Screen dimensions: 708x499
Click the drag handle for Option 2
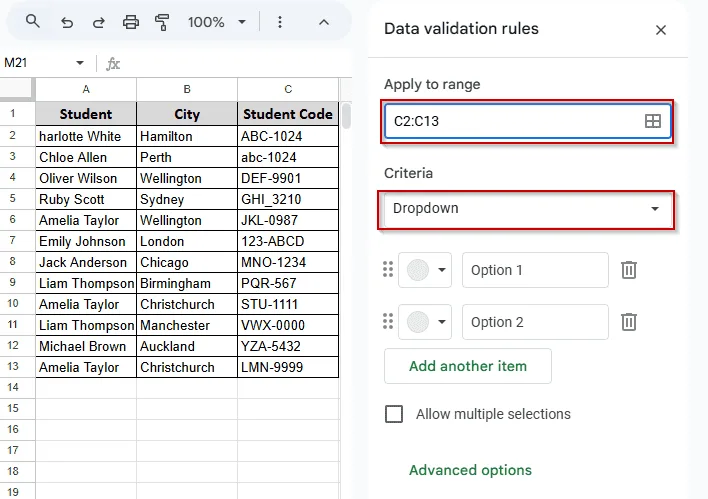click(388, 322)
